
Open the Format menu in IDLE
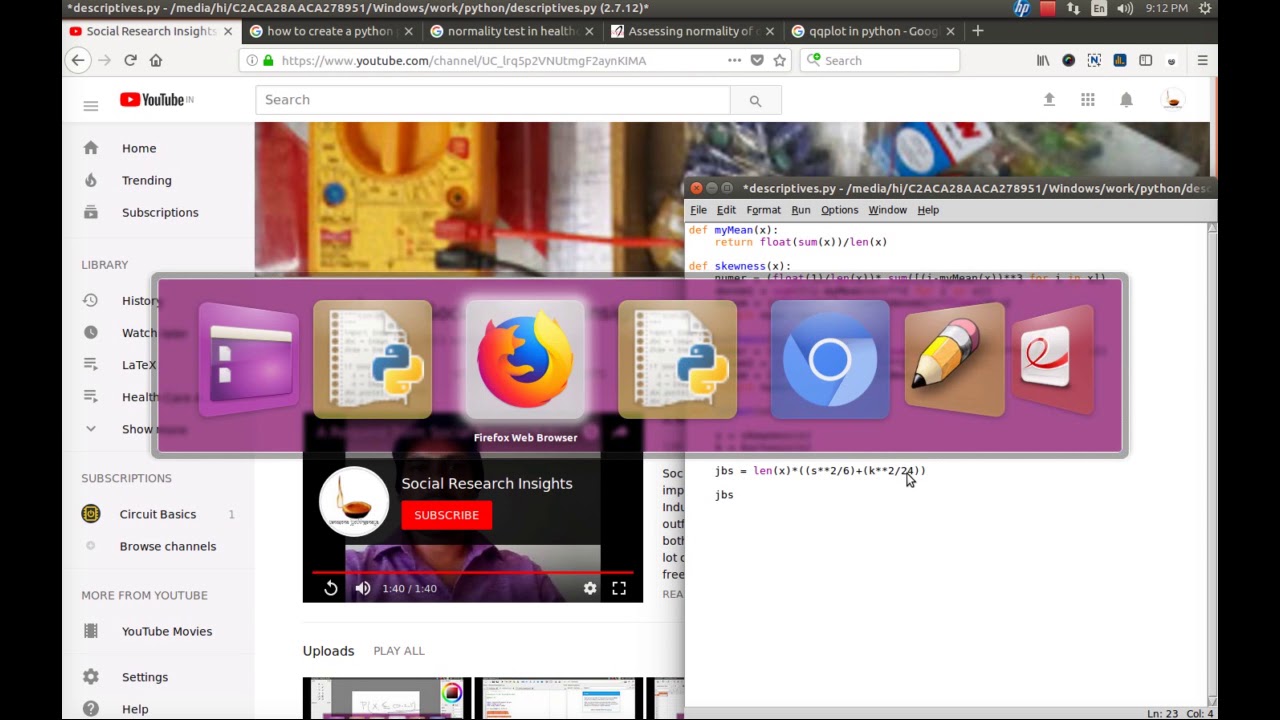[763, 210]
